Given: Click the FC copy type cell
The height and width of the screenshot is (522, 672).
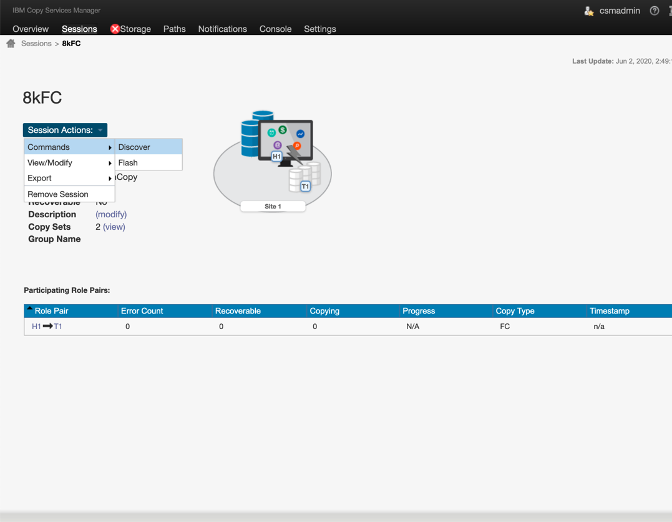Looking at the screenshot, I should click(x=505, y=326).
